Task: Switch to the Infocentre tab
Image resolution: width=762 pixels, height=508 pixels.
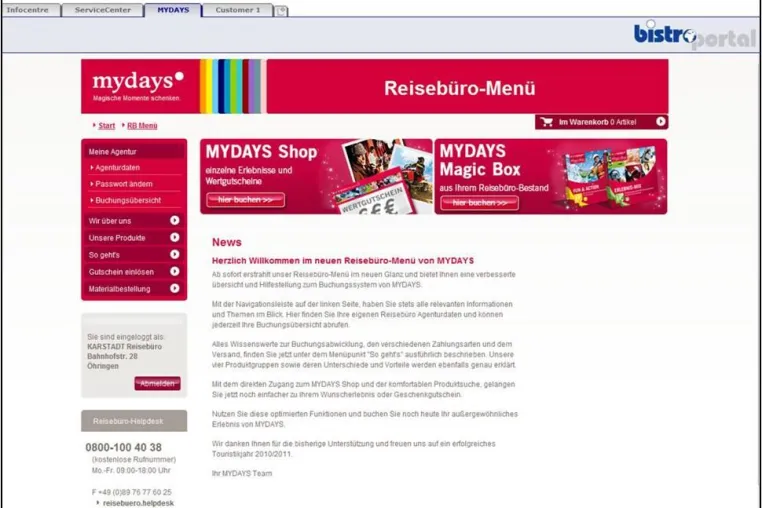Action: tap(30, 10)
